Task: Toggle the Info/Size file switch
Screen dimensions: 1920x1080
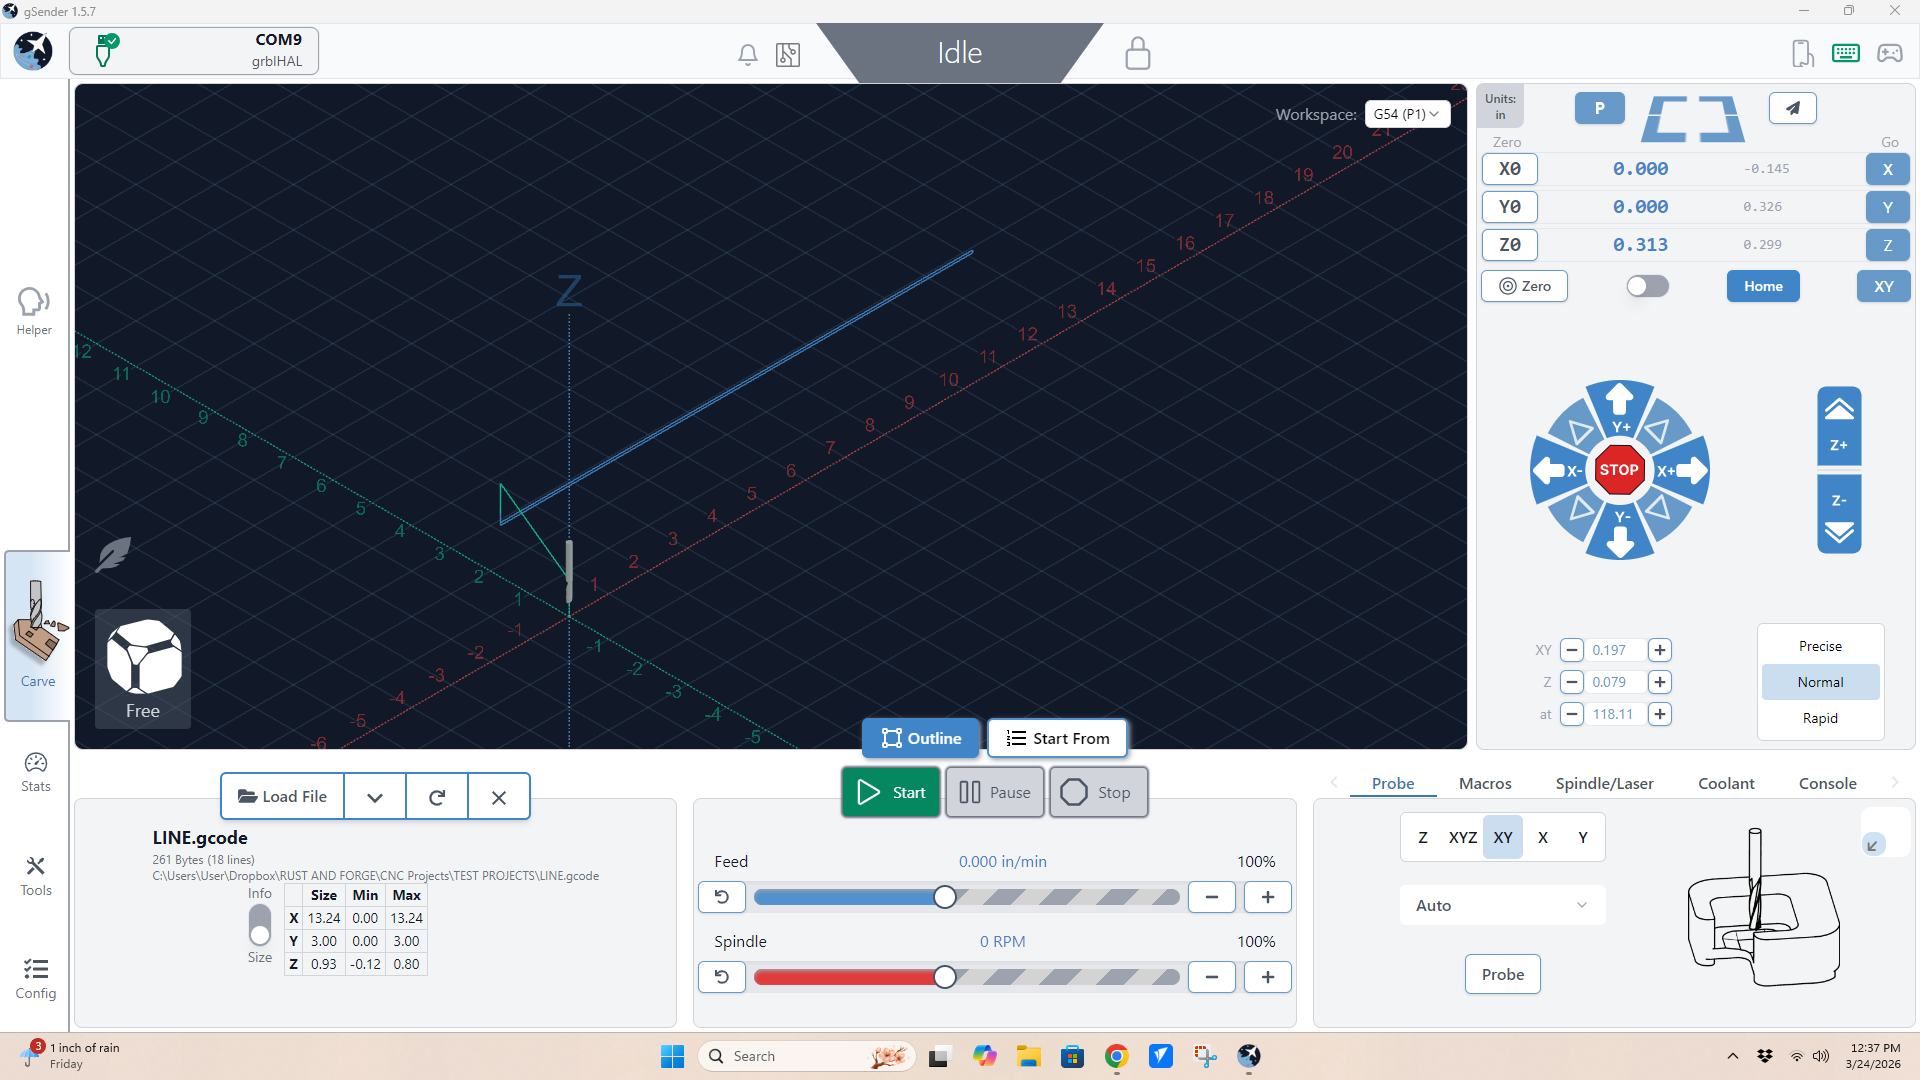Action: pos(260,925)
